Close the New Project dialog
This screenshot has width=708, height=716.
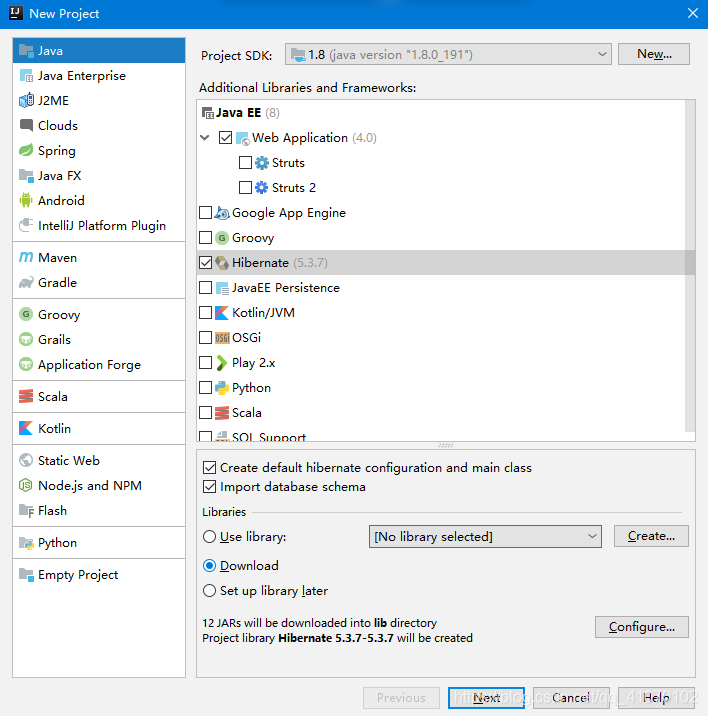point(692,13)
